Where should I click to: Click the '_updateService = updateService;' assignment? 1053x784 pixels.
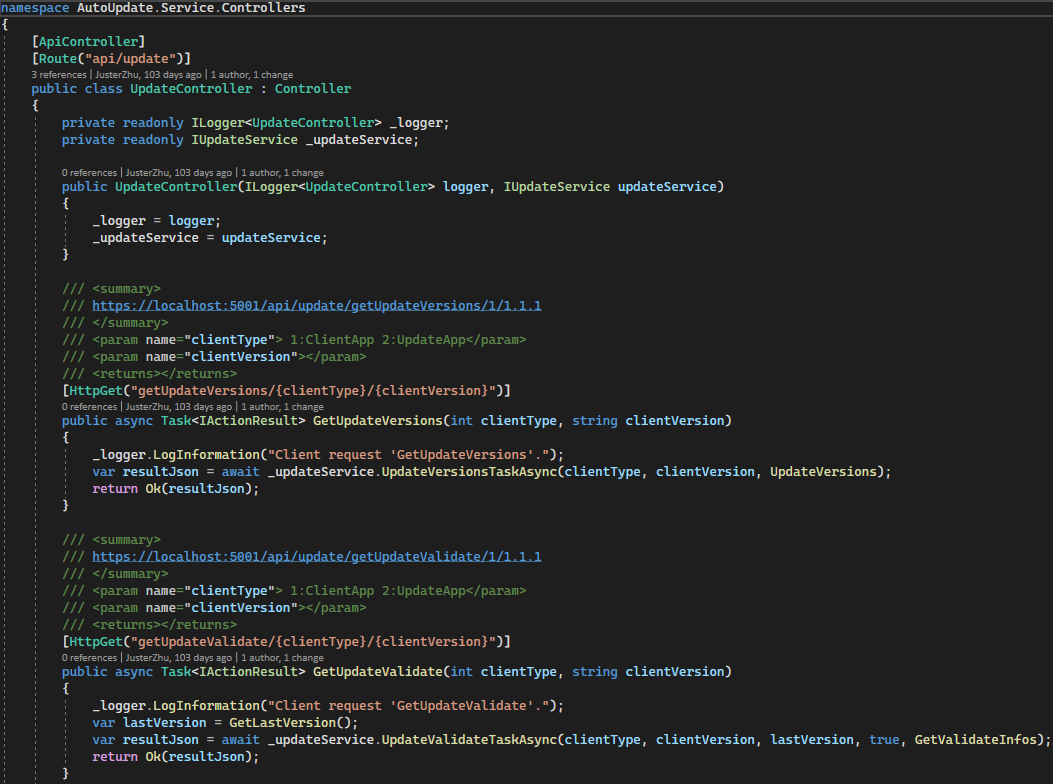tap(210, 238)
